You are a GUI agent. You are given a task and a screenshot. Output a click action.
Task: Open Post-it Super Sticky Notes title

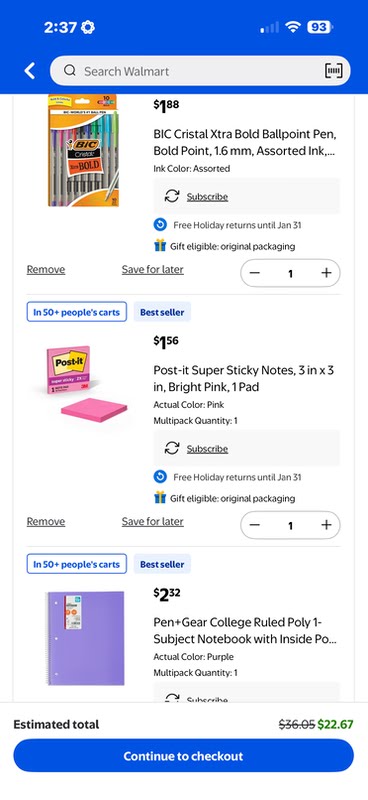click(244, 379)
